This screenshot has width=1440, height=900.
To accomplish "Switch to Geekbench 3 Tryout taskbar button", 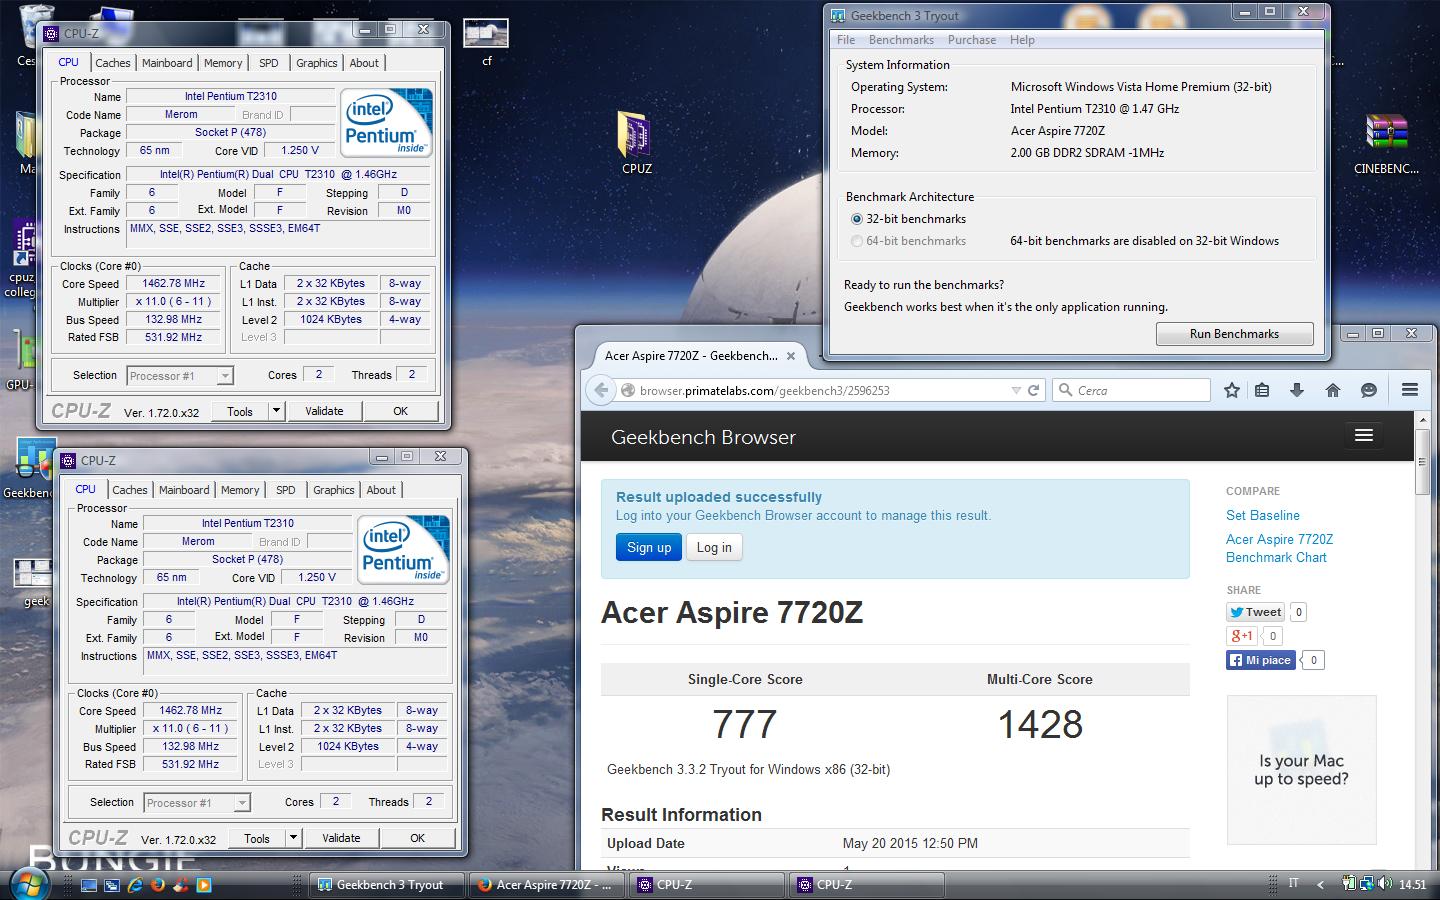I will point(389,884).
